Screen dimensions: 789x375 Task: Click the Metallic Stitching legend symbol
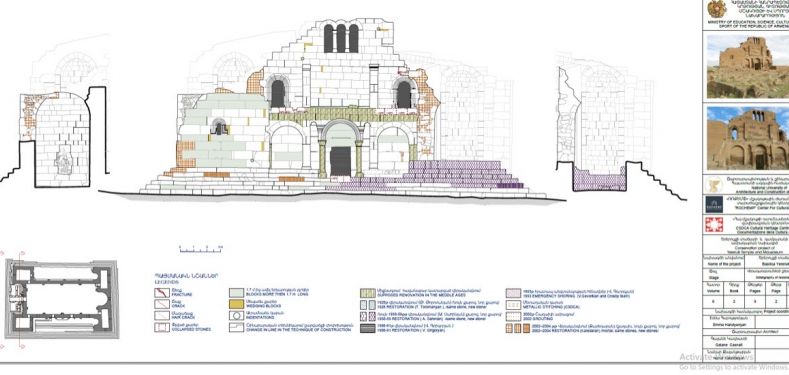click(x=513, y=305)
